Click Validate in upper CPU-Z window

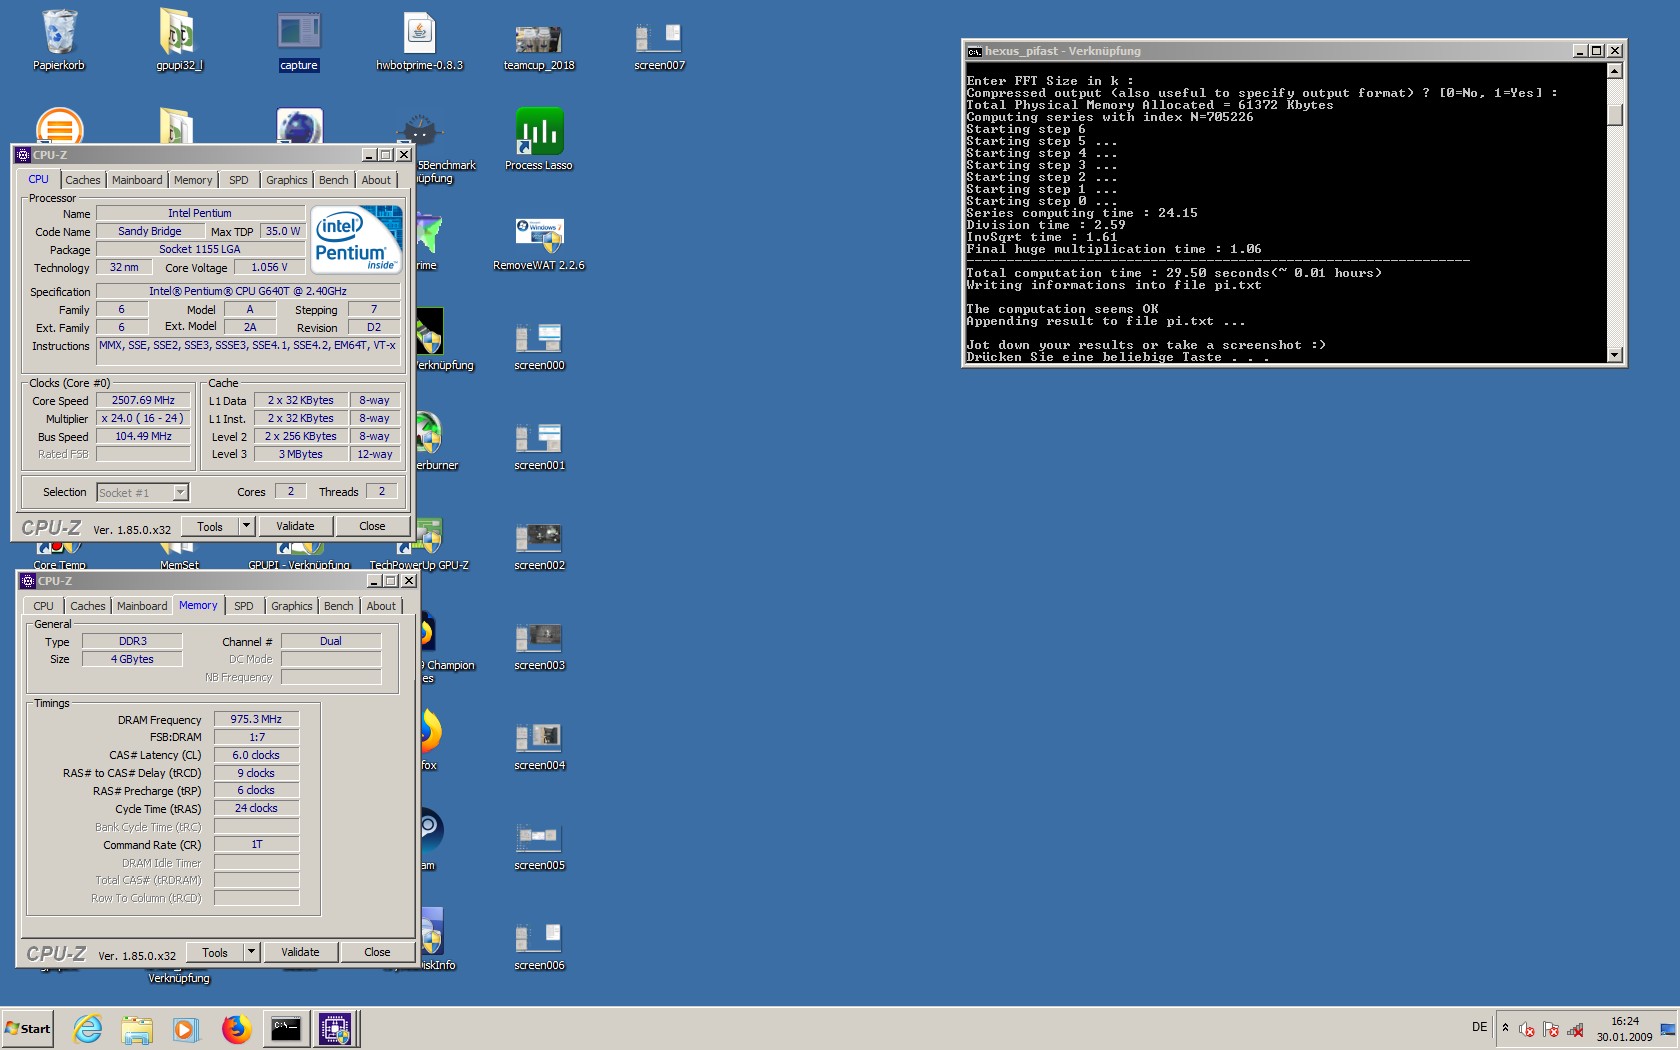coord(295,526)
